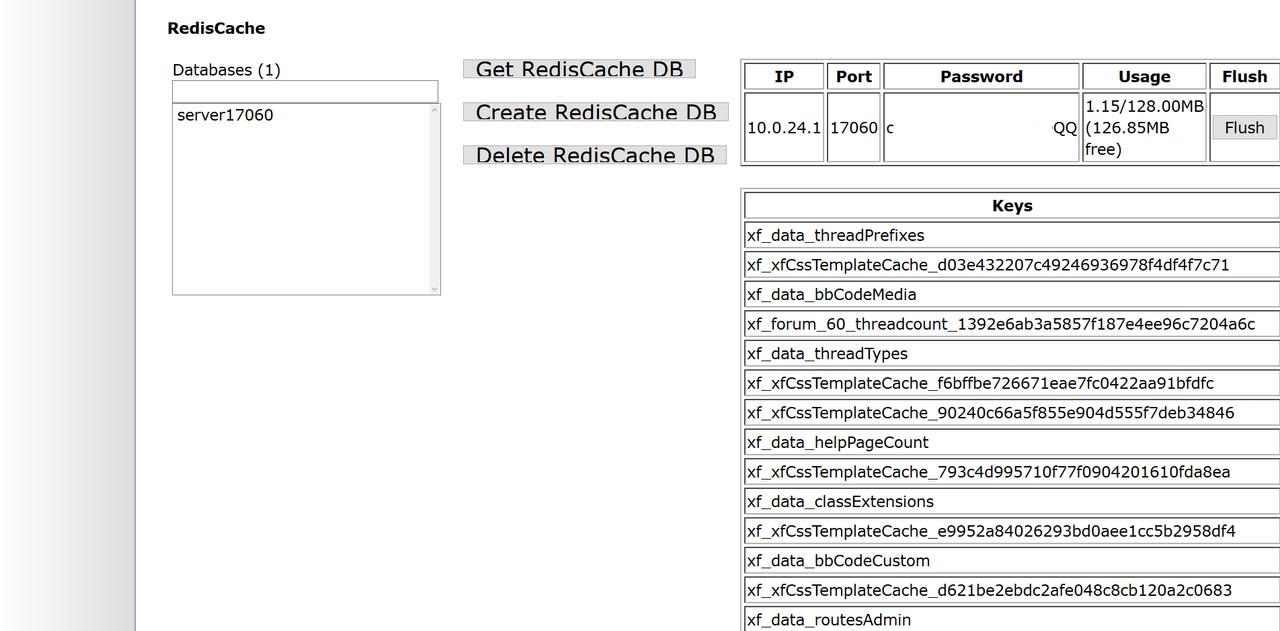
Task: Click the Databases (1) label
Action: (x=227, y=70)
